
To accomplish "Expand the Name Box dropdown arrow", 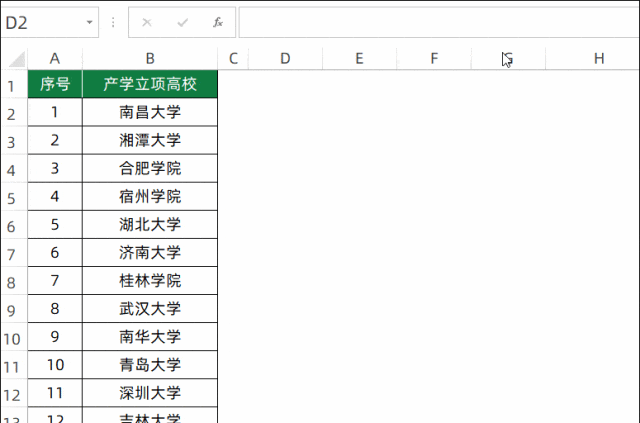I will click(x=89, y=22).
